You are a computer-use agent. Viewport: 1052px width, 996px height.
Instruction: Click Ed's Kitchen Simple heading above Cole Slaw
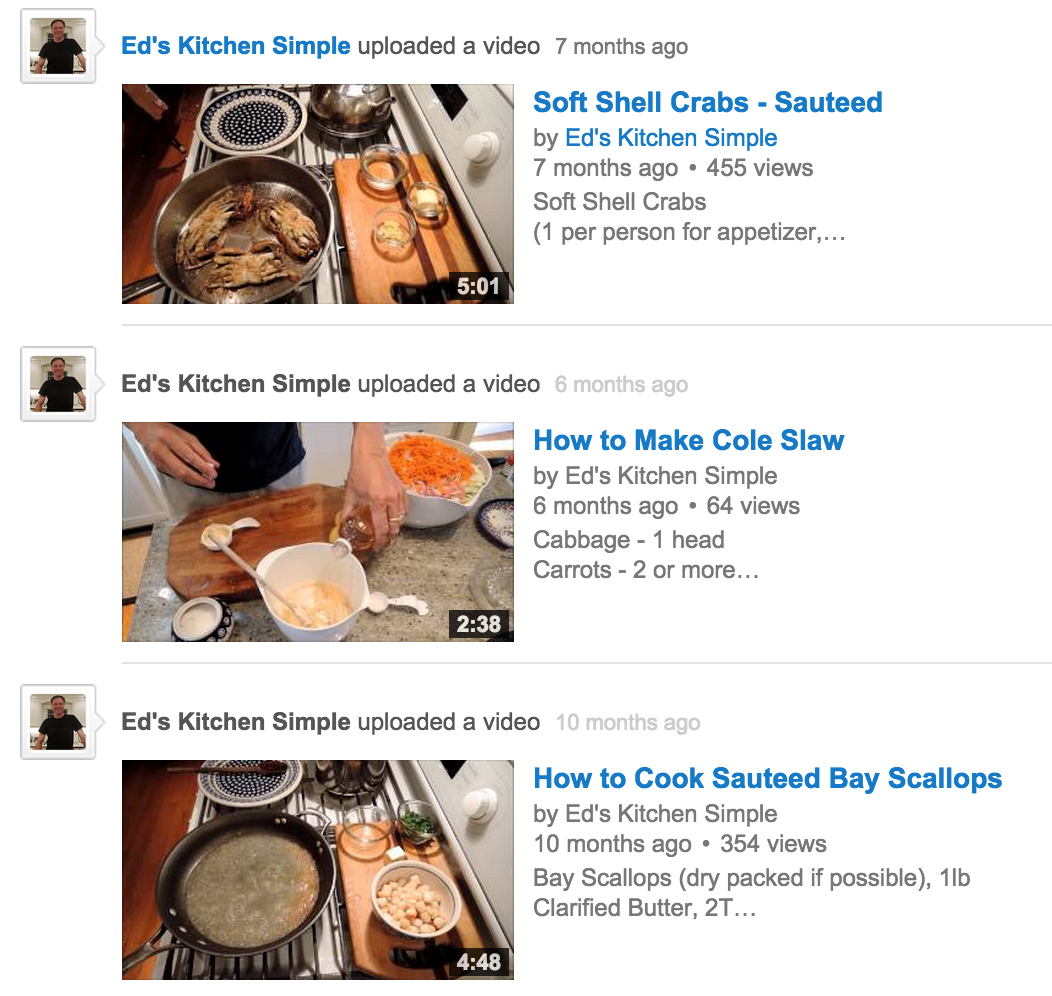(x=235, y=384)
